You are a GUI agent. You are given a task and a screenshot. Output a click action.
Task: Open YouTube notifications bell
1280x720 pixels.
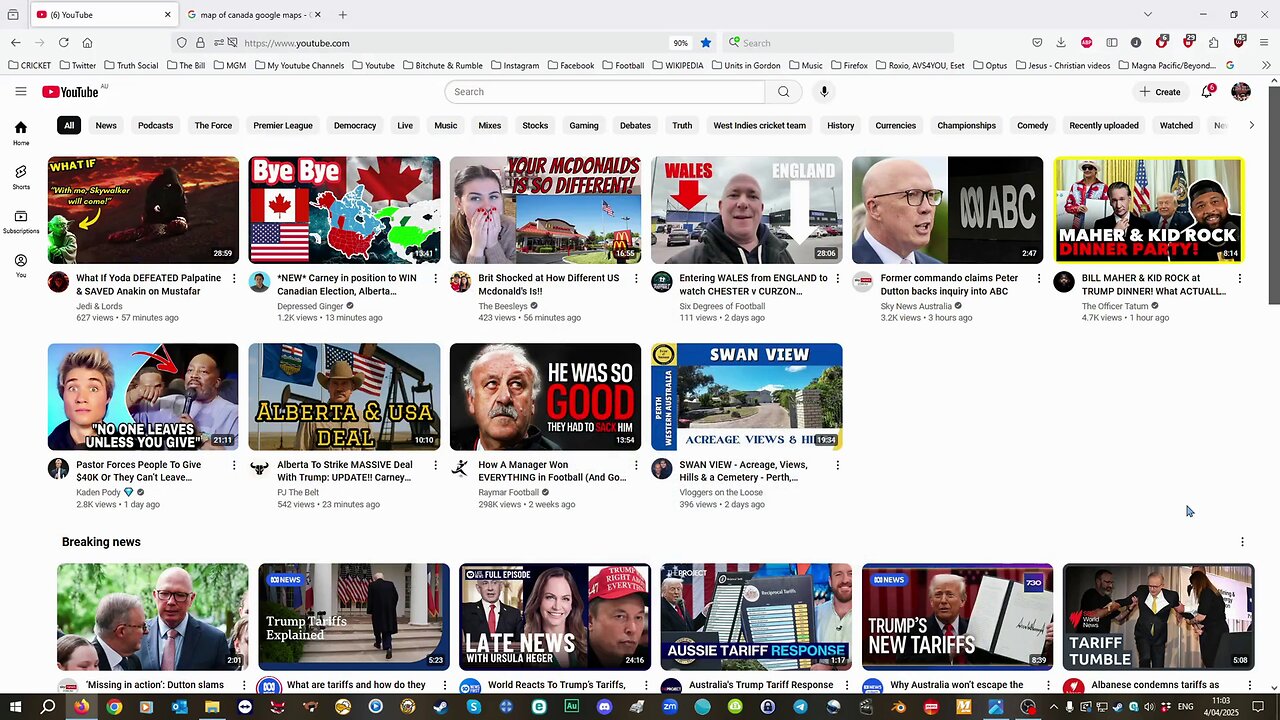[x=1207, y=91]
